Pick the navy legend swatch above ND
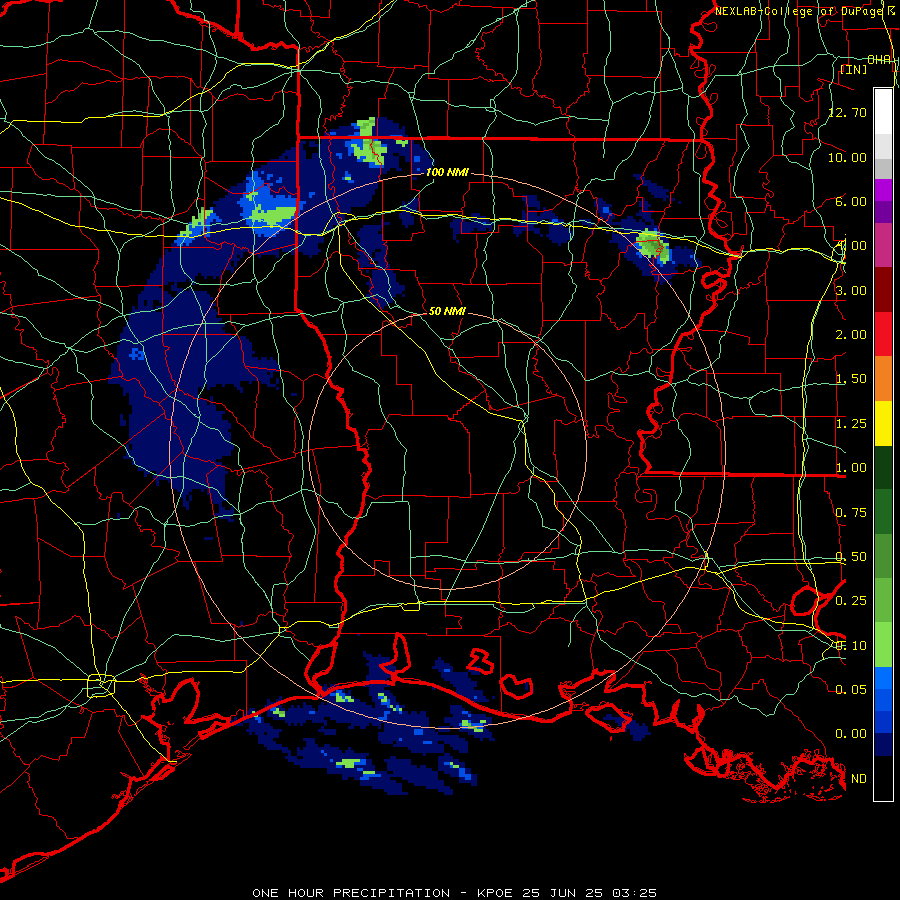This screenshot has height=900, width=900. point(883,744)
